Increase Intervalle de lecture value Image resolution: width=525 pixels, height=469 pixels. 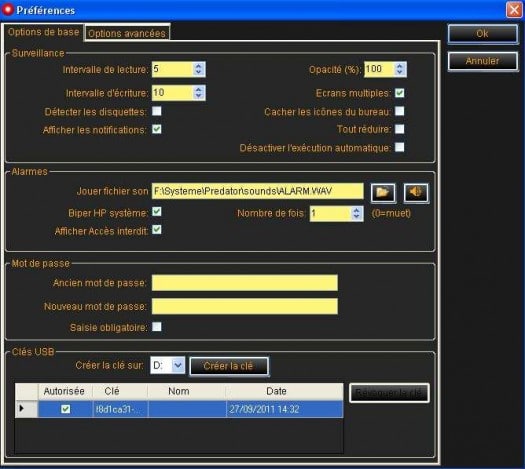[x=199, y=66]
